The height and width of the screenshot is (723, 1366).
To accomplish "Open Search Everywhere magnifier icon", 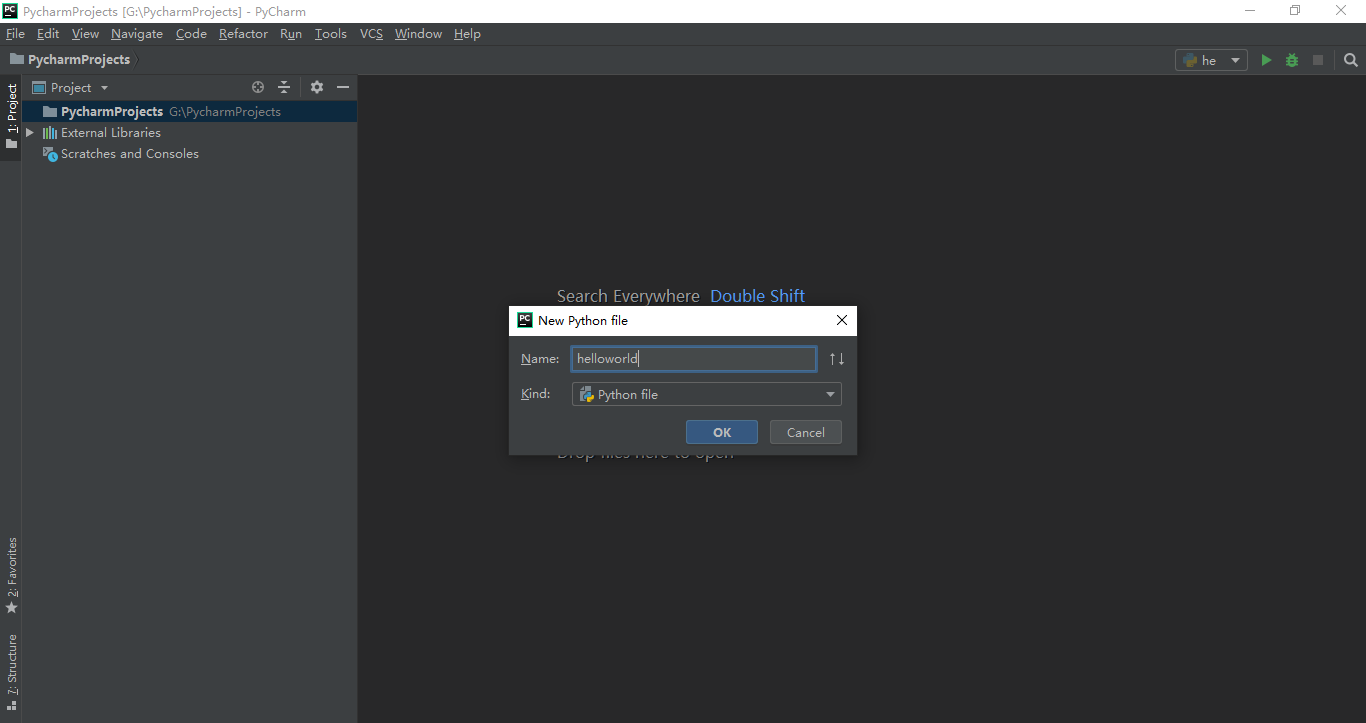I will [x=1351, y=60].
